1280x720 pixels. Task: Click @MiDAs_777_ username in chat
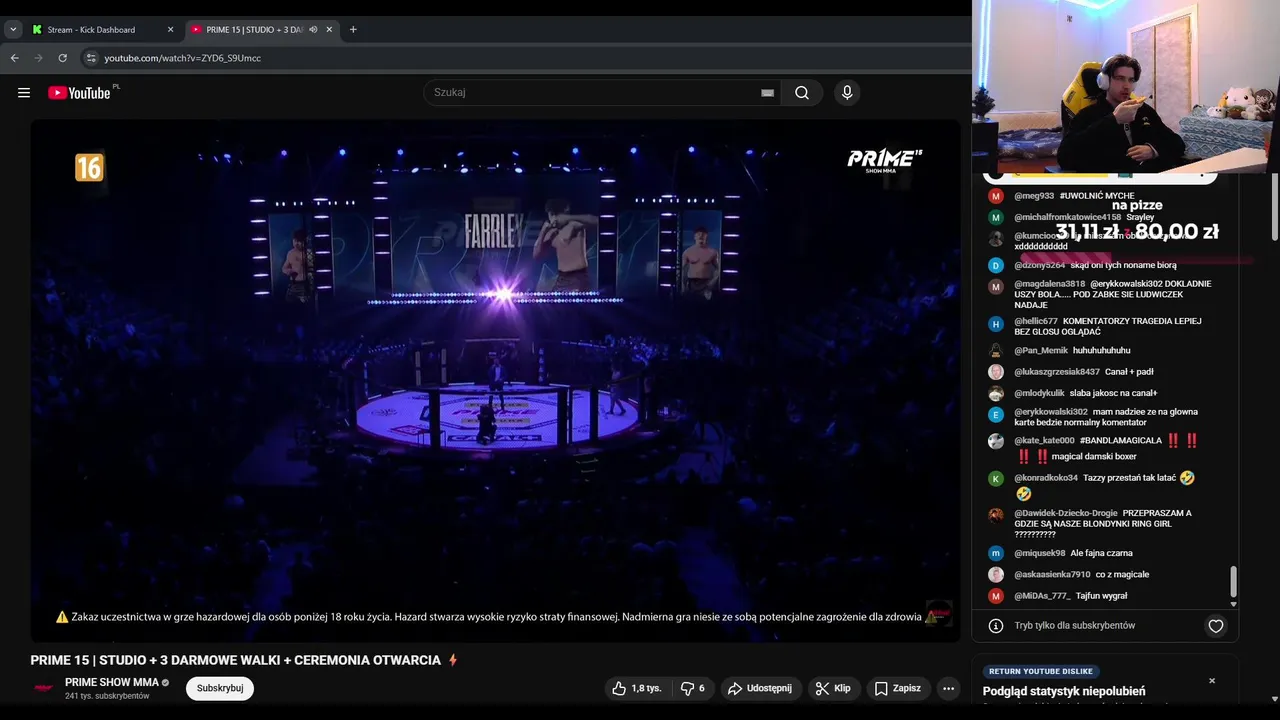(x=1042, y=596)
